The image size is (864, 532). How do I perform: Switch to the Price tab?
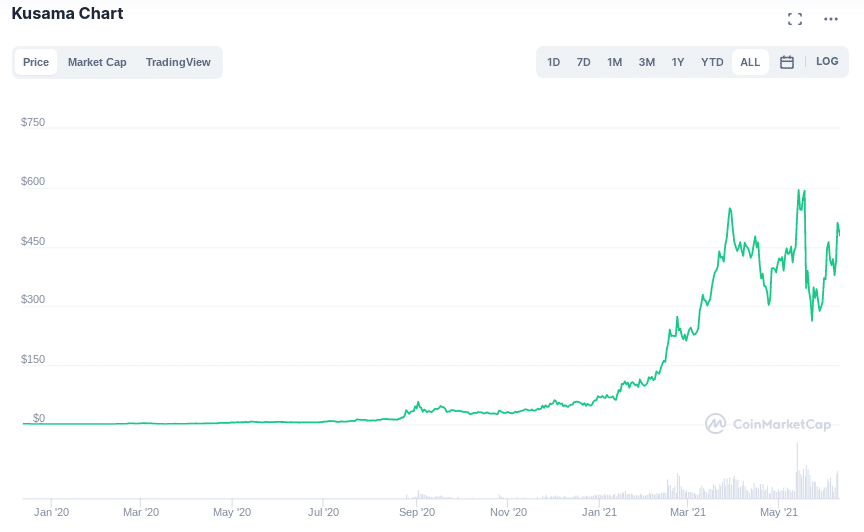coord(36,62)
